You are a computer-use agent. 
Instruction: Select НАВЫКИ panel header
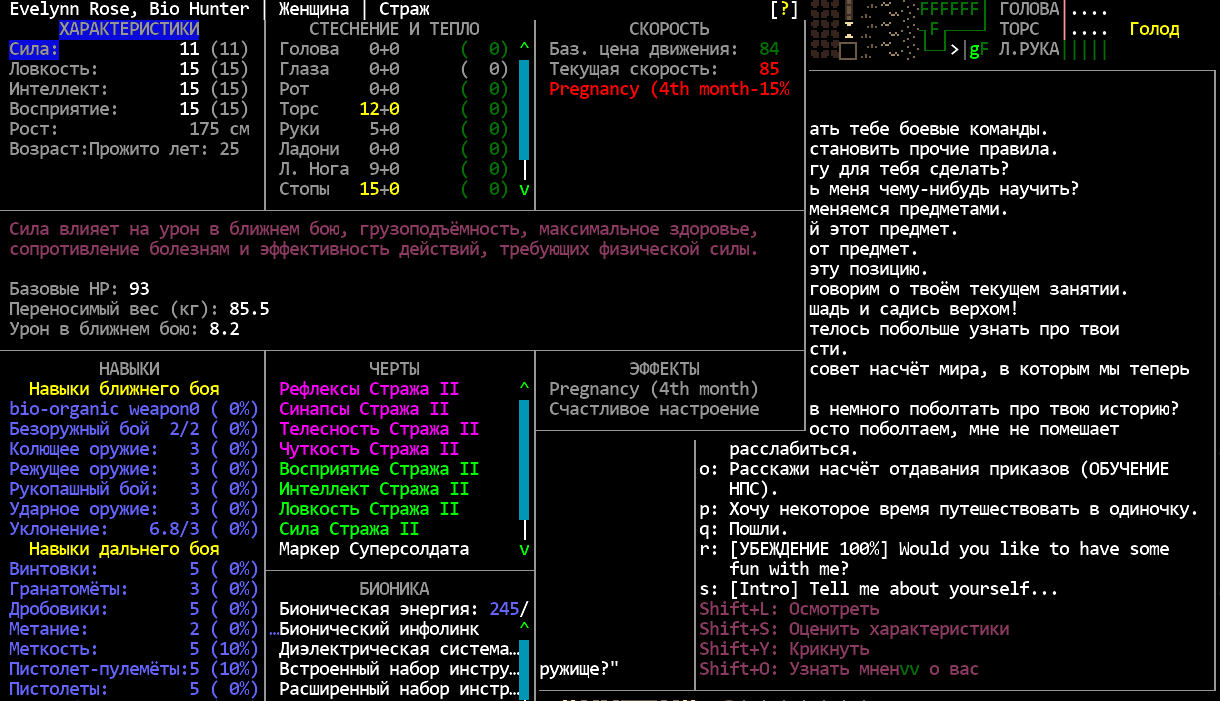129,369
